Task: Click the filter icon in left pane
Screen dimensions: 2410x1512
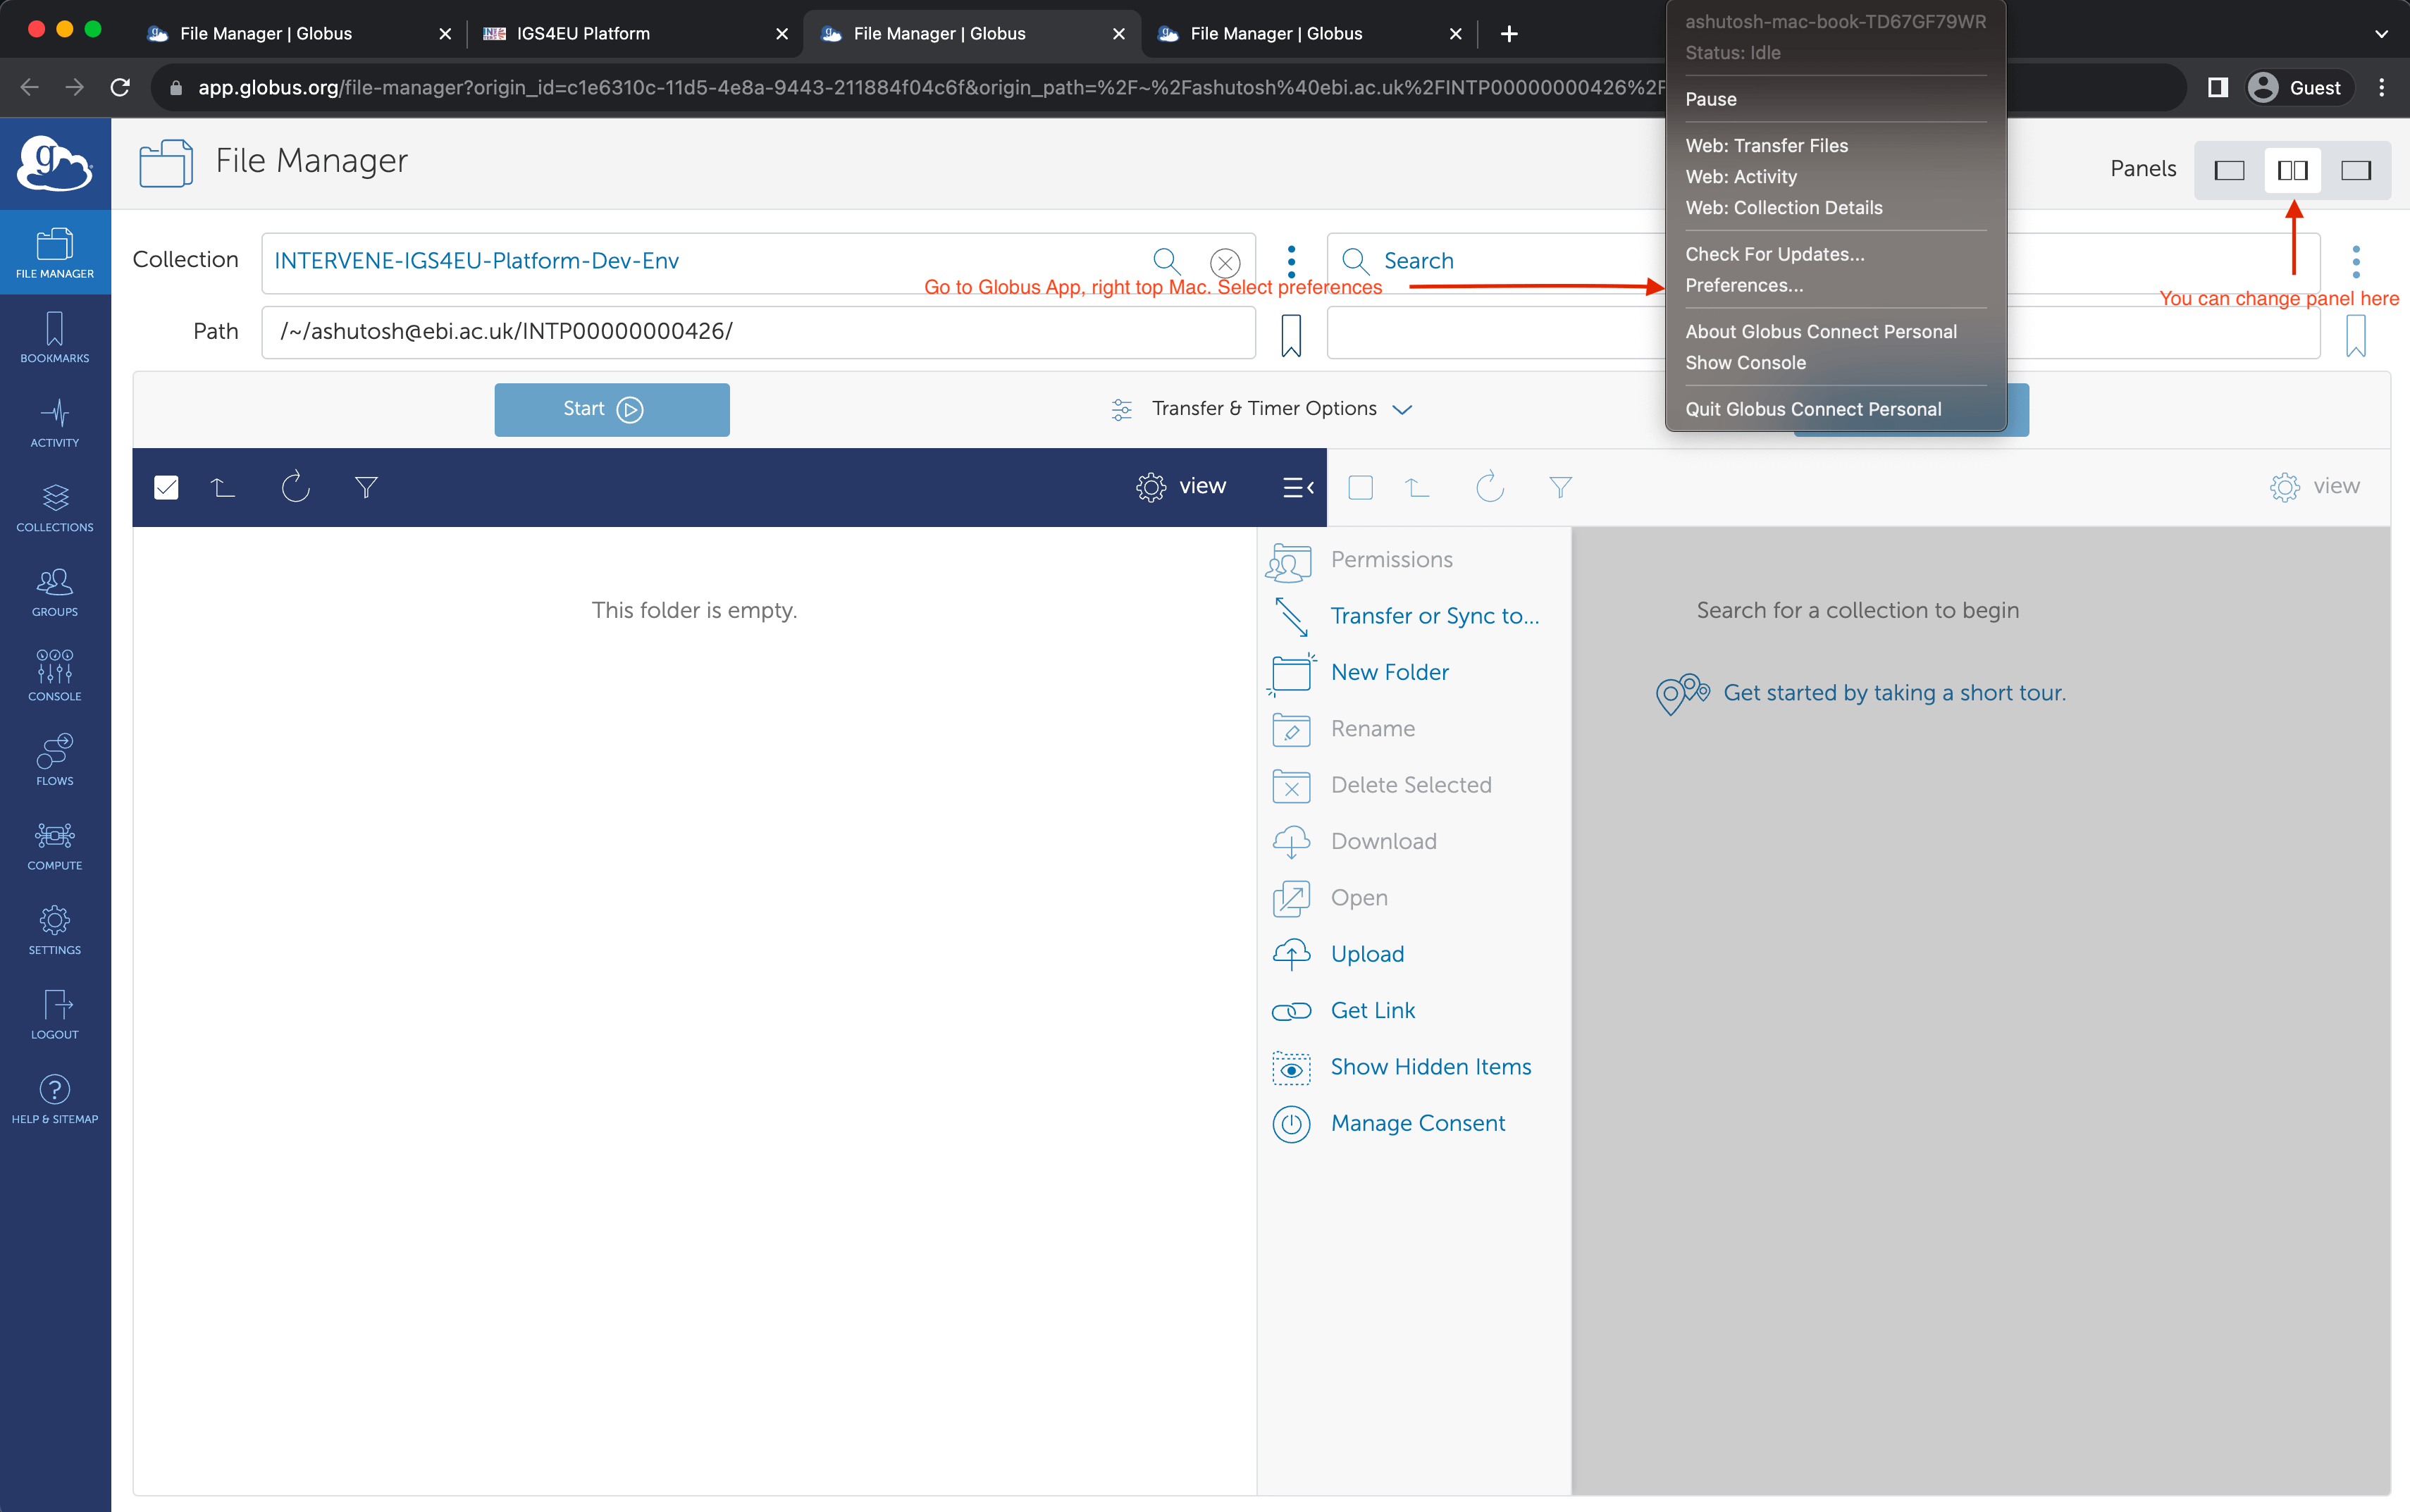Action: (x=366, y=487)
